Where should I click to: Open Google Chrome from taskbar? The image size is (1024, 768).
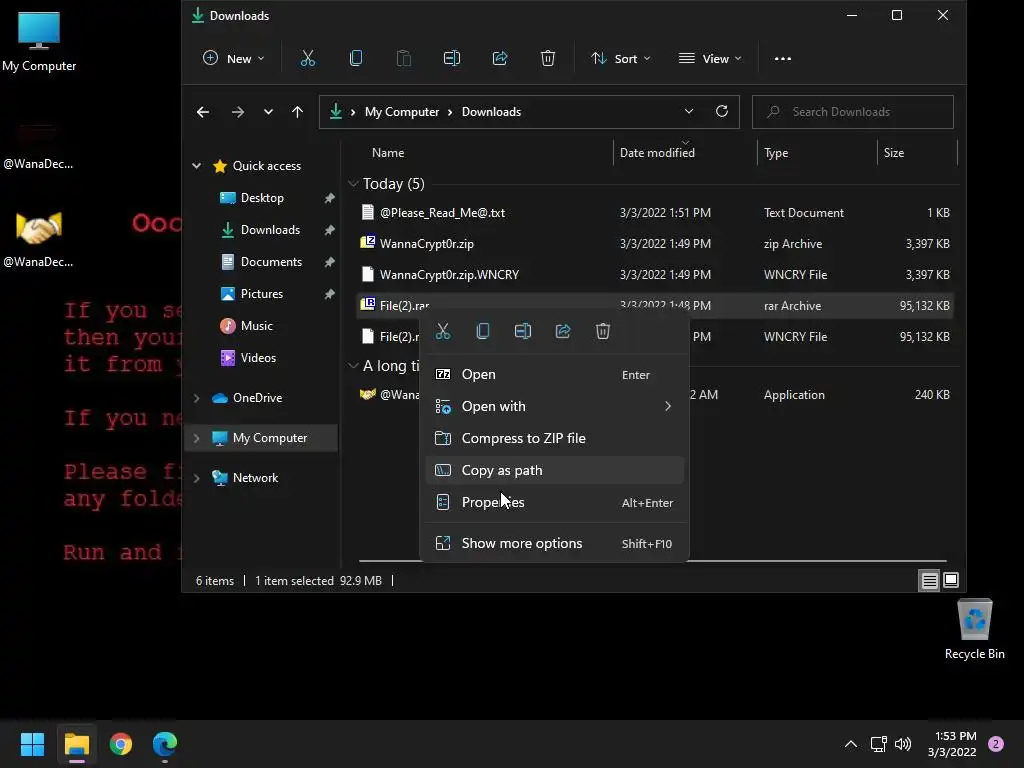click(121, 744)
